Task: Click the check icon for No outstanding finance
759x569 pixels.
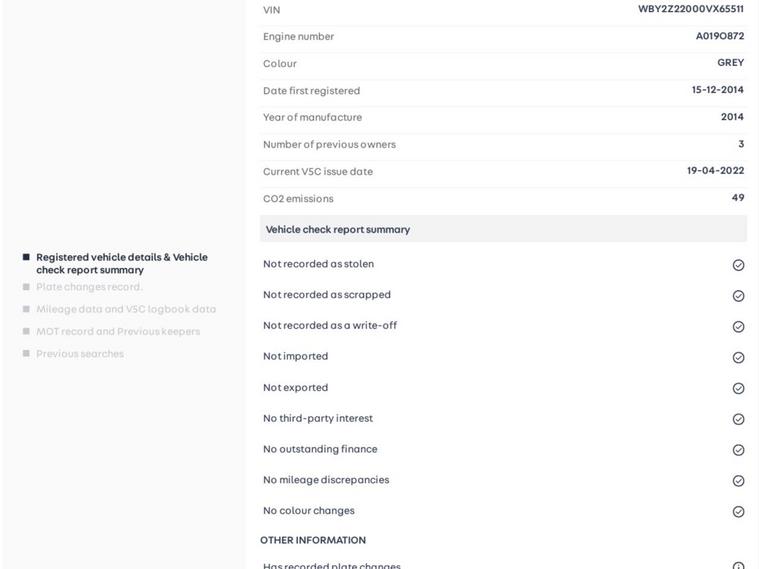Action: coord(738,450)
